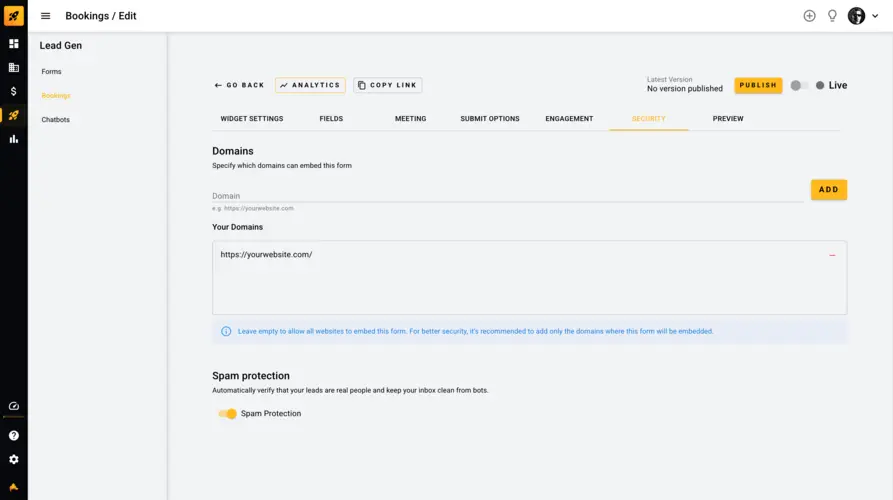Open Chatbots in Lead Gen menu
Screen dimensions: 893x500
tap(55, 120)
